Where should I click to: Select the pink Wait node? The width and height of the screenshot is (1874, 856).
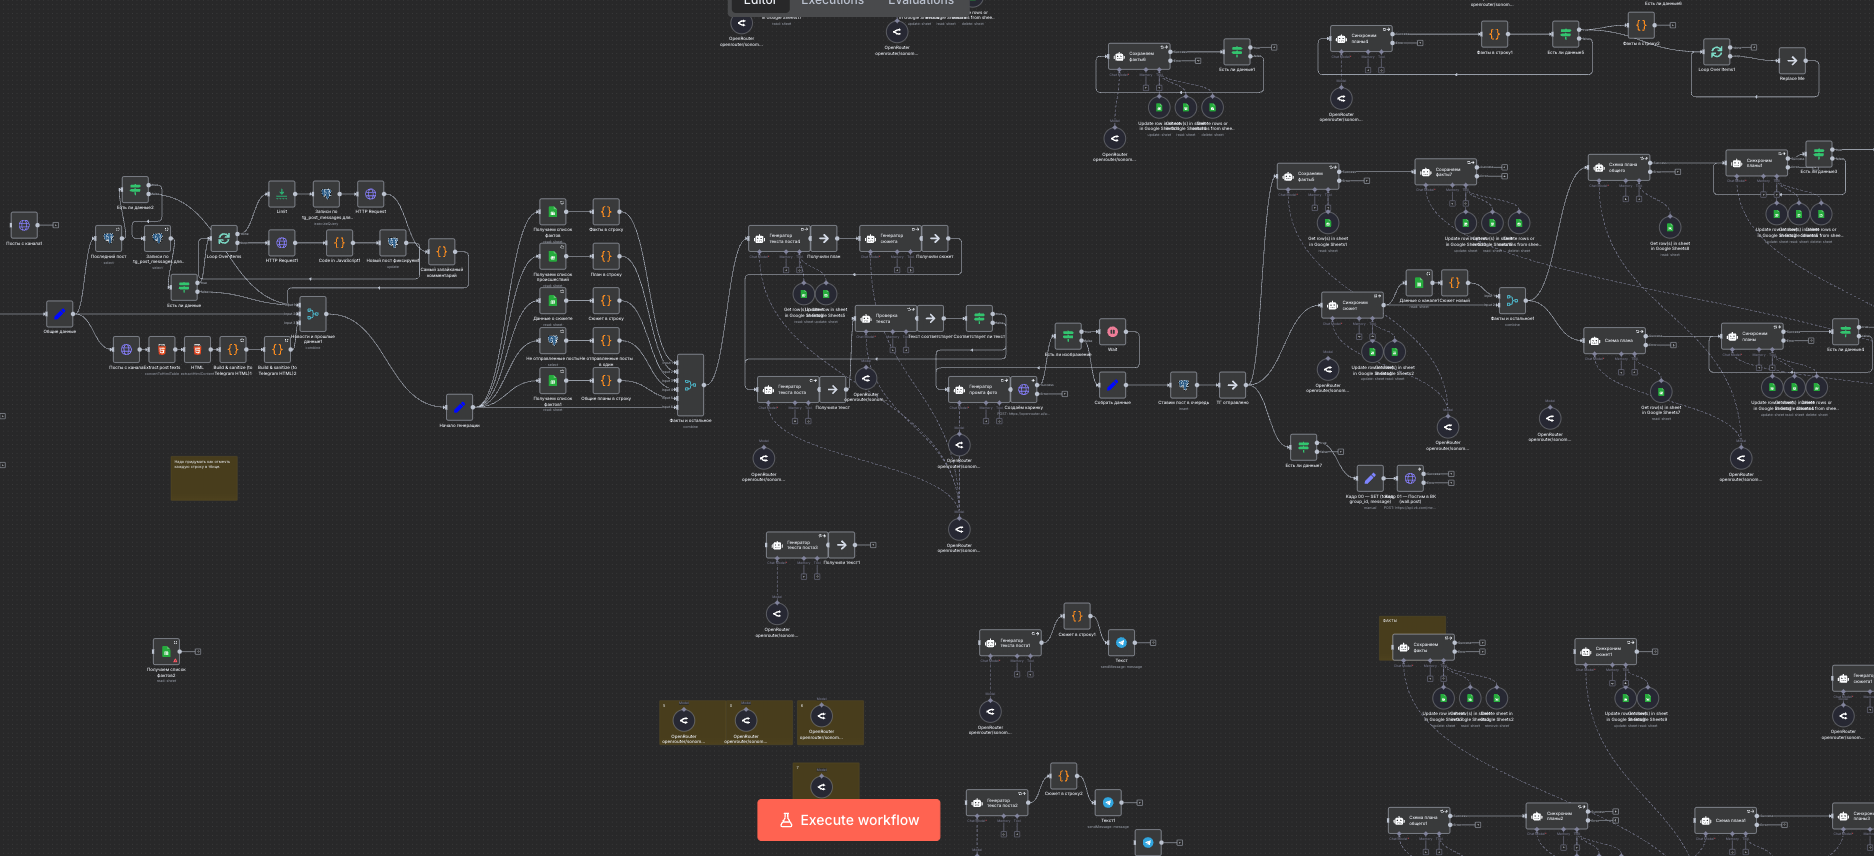click(x=1112, y=332)
